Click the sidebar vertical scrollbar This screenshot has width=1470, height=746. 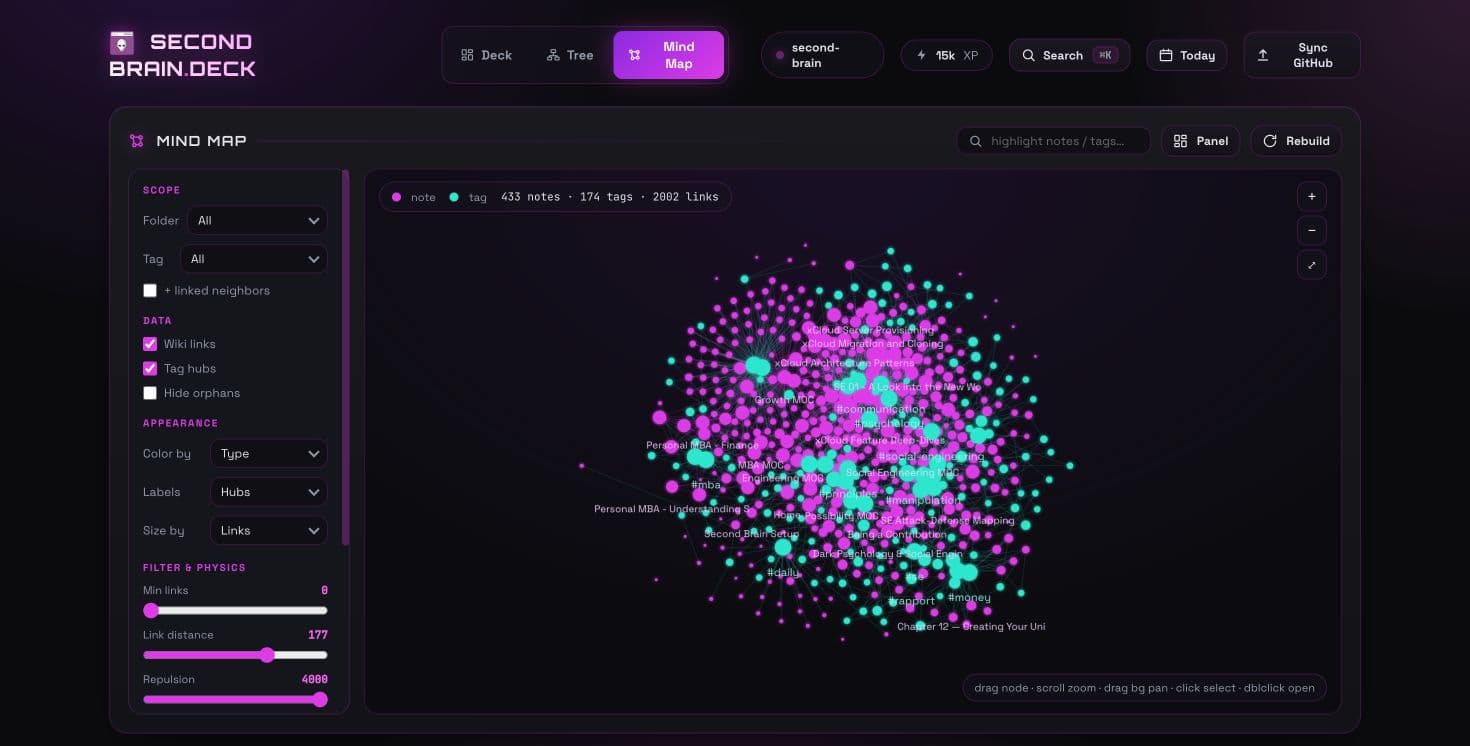(345, 357)
